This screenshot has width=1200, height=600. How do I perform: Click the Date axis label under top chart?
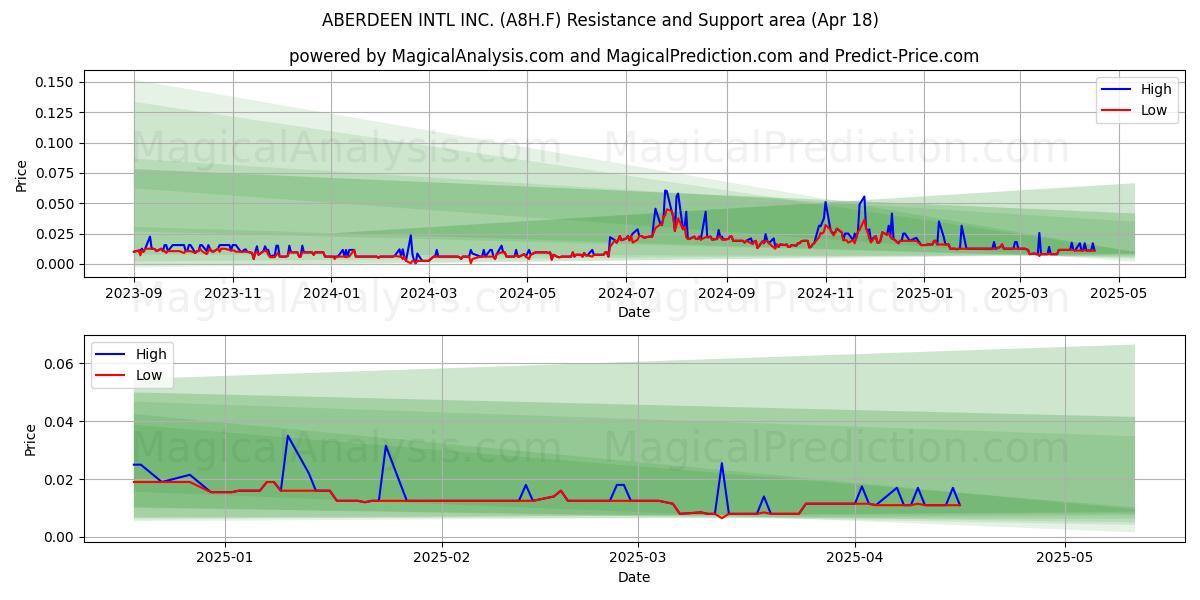[x=634, y=312]
